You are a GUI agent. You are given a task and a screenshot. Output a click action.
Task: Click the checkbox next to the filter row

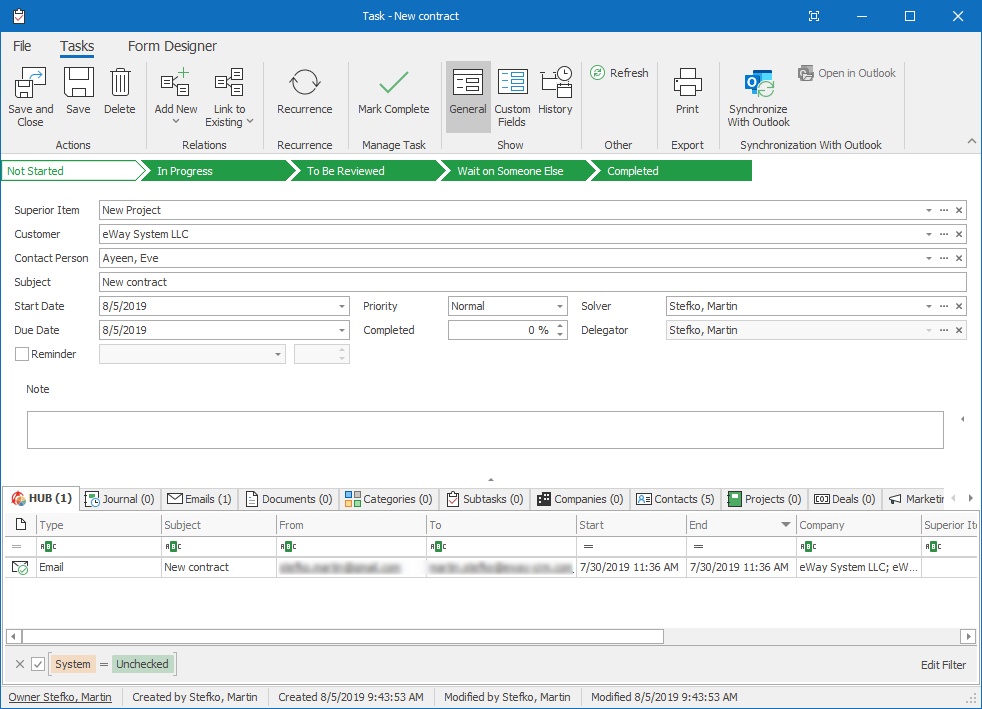[37, 664]
